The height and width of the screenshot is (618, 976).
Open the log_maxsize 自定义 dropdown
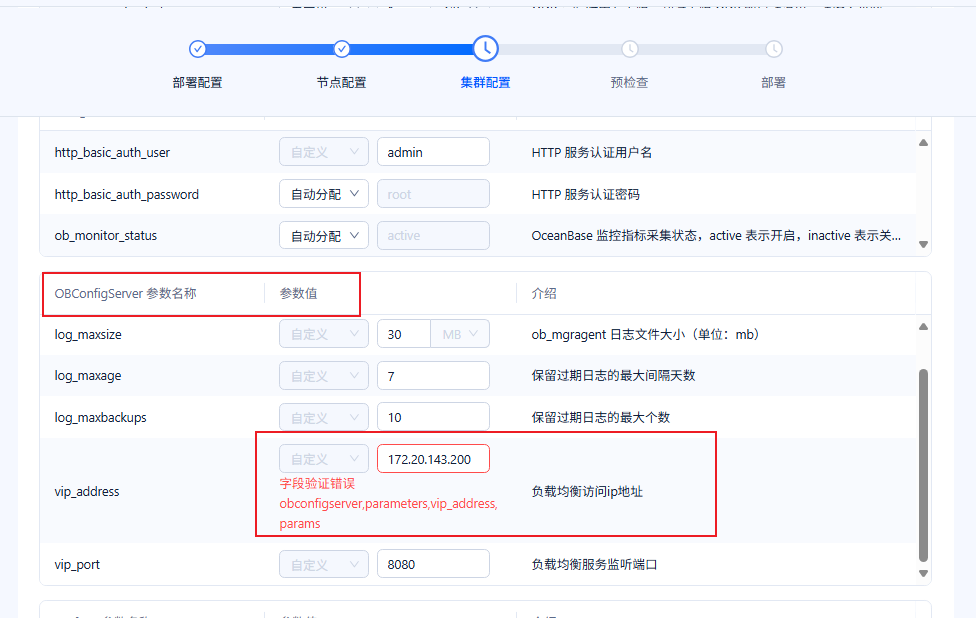(324, 334)
